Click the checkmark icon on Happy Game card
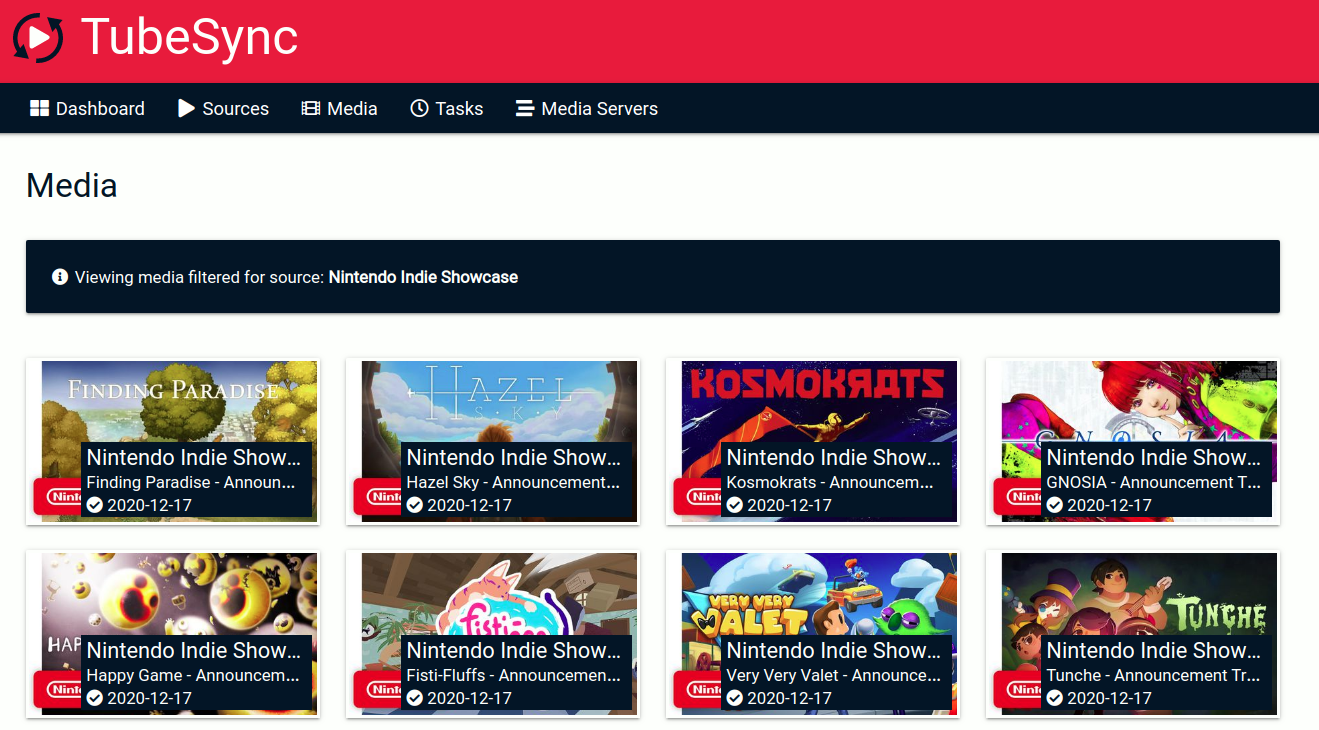1319x730 pixels. tap(95, 698)
